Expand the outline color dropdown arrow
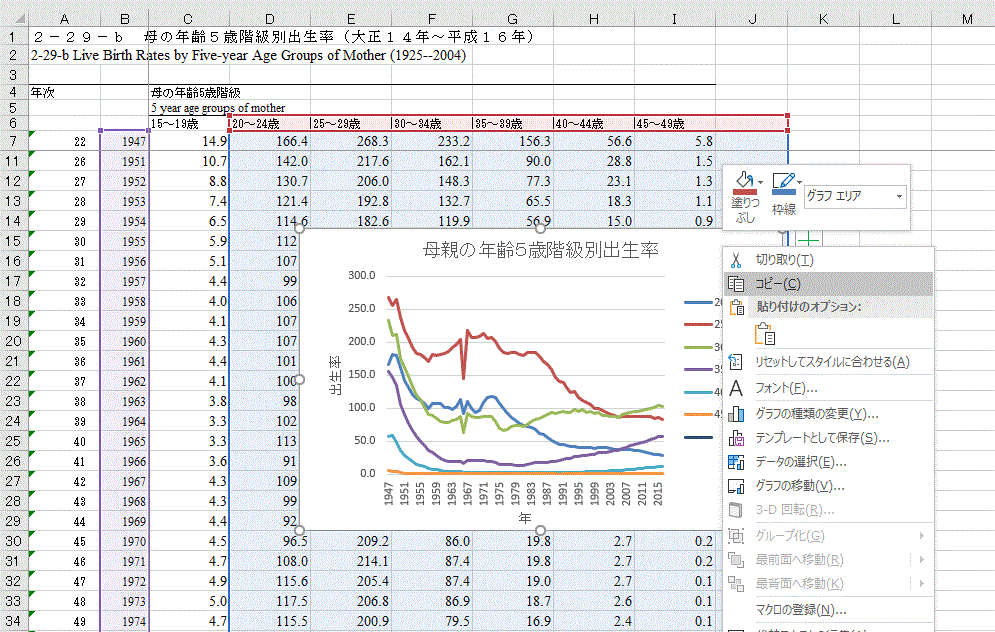This screenshot has width=995, height=632. pyautogui.click(x=800, y=182)
